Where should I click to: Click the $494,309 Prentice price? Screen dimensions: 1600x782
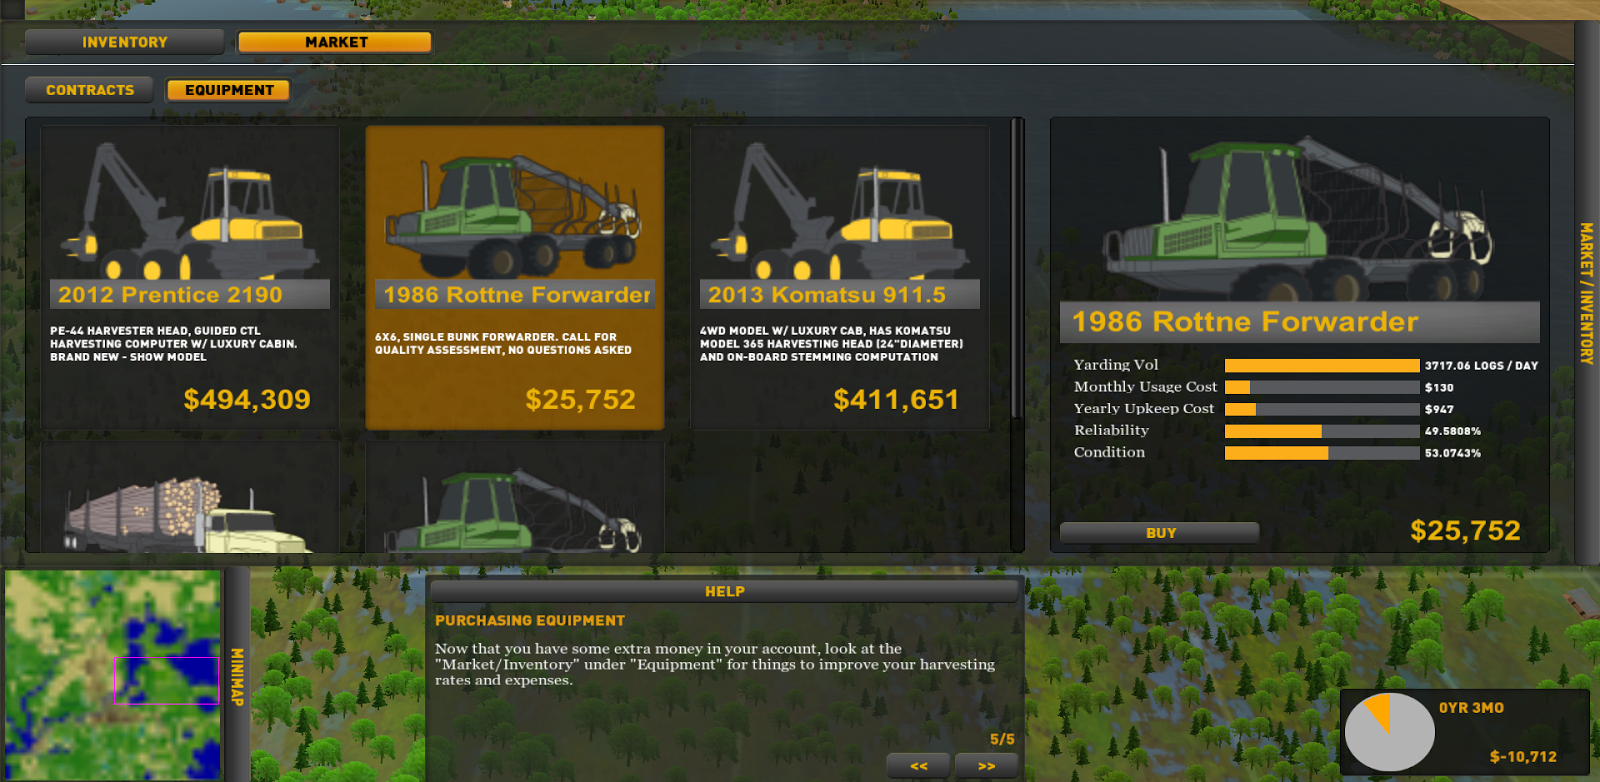[247, 400]
